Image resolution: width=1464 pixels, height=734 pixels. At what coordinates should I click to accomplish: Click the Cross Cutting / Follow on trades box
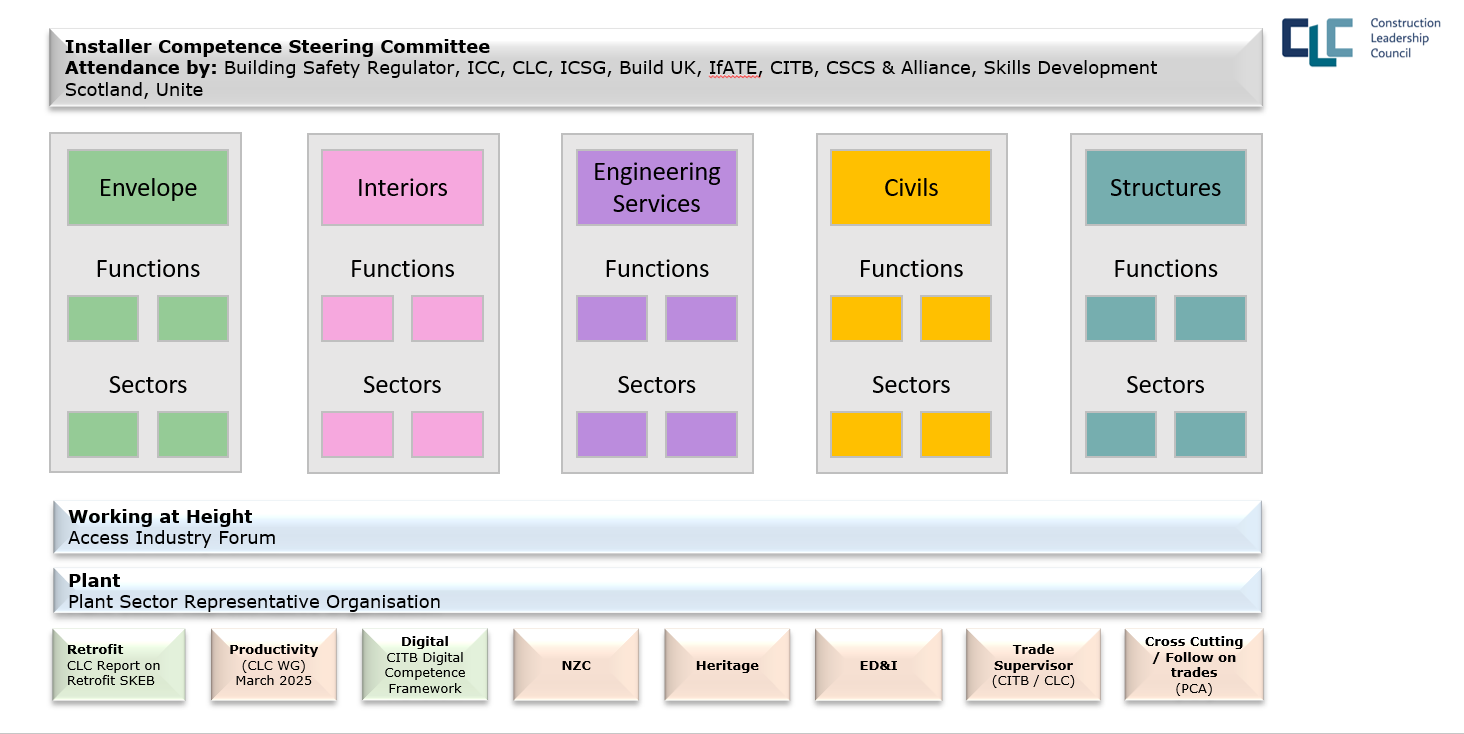coord(1194,665)
